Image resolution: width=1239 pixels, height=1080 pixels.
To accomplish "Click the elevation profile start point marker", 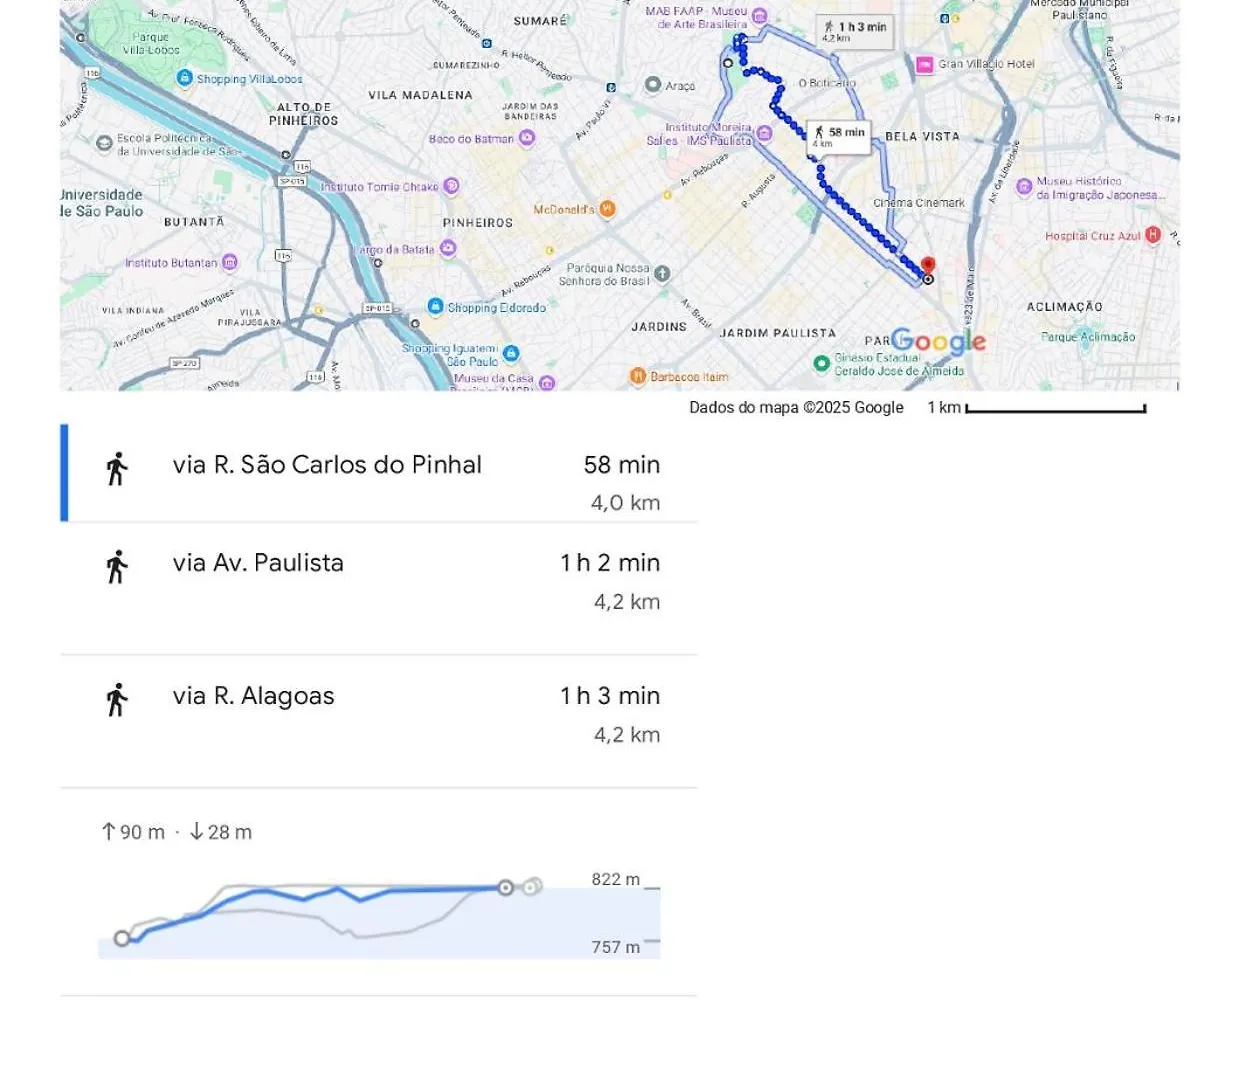I will [122, 938].
